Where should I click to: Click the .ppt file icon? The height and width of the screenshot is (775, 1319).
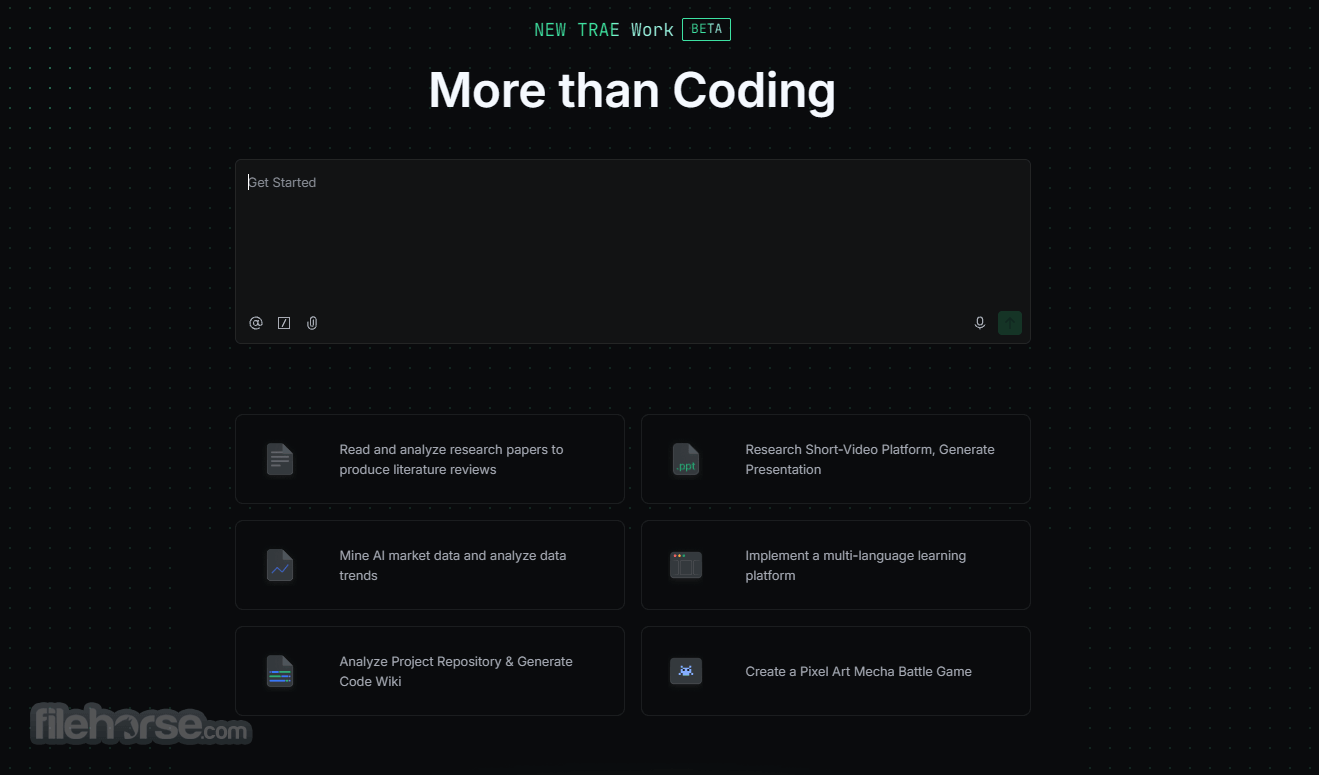[x=686, y=459]
